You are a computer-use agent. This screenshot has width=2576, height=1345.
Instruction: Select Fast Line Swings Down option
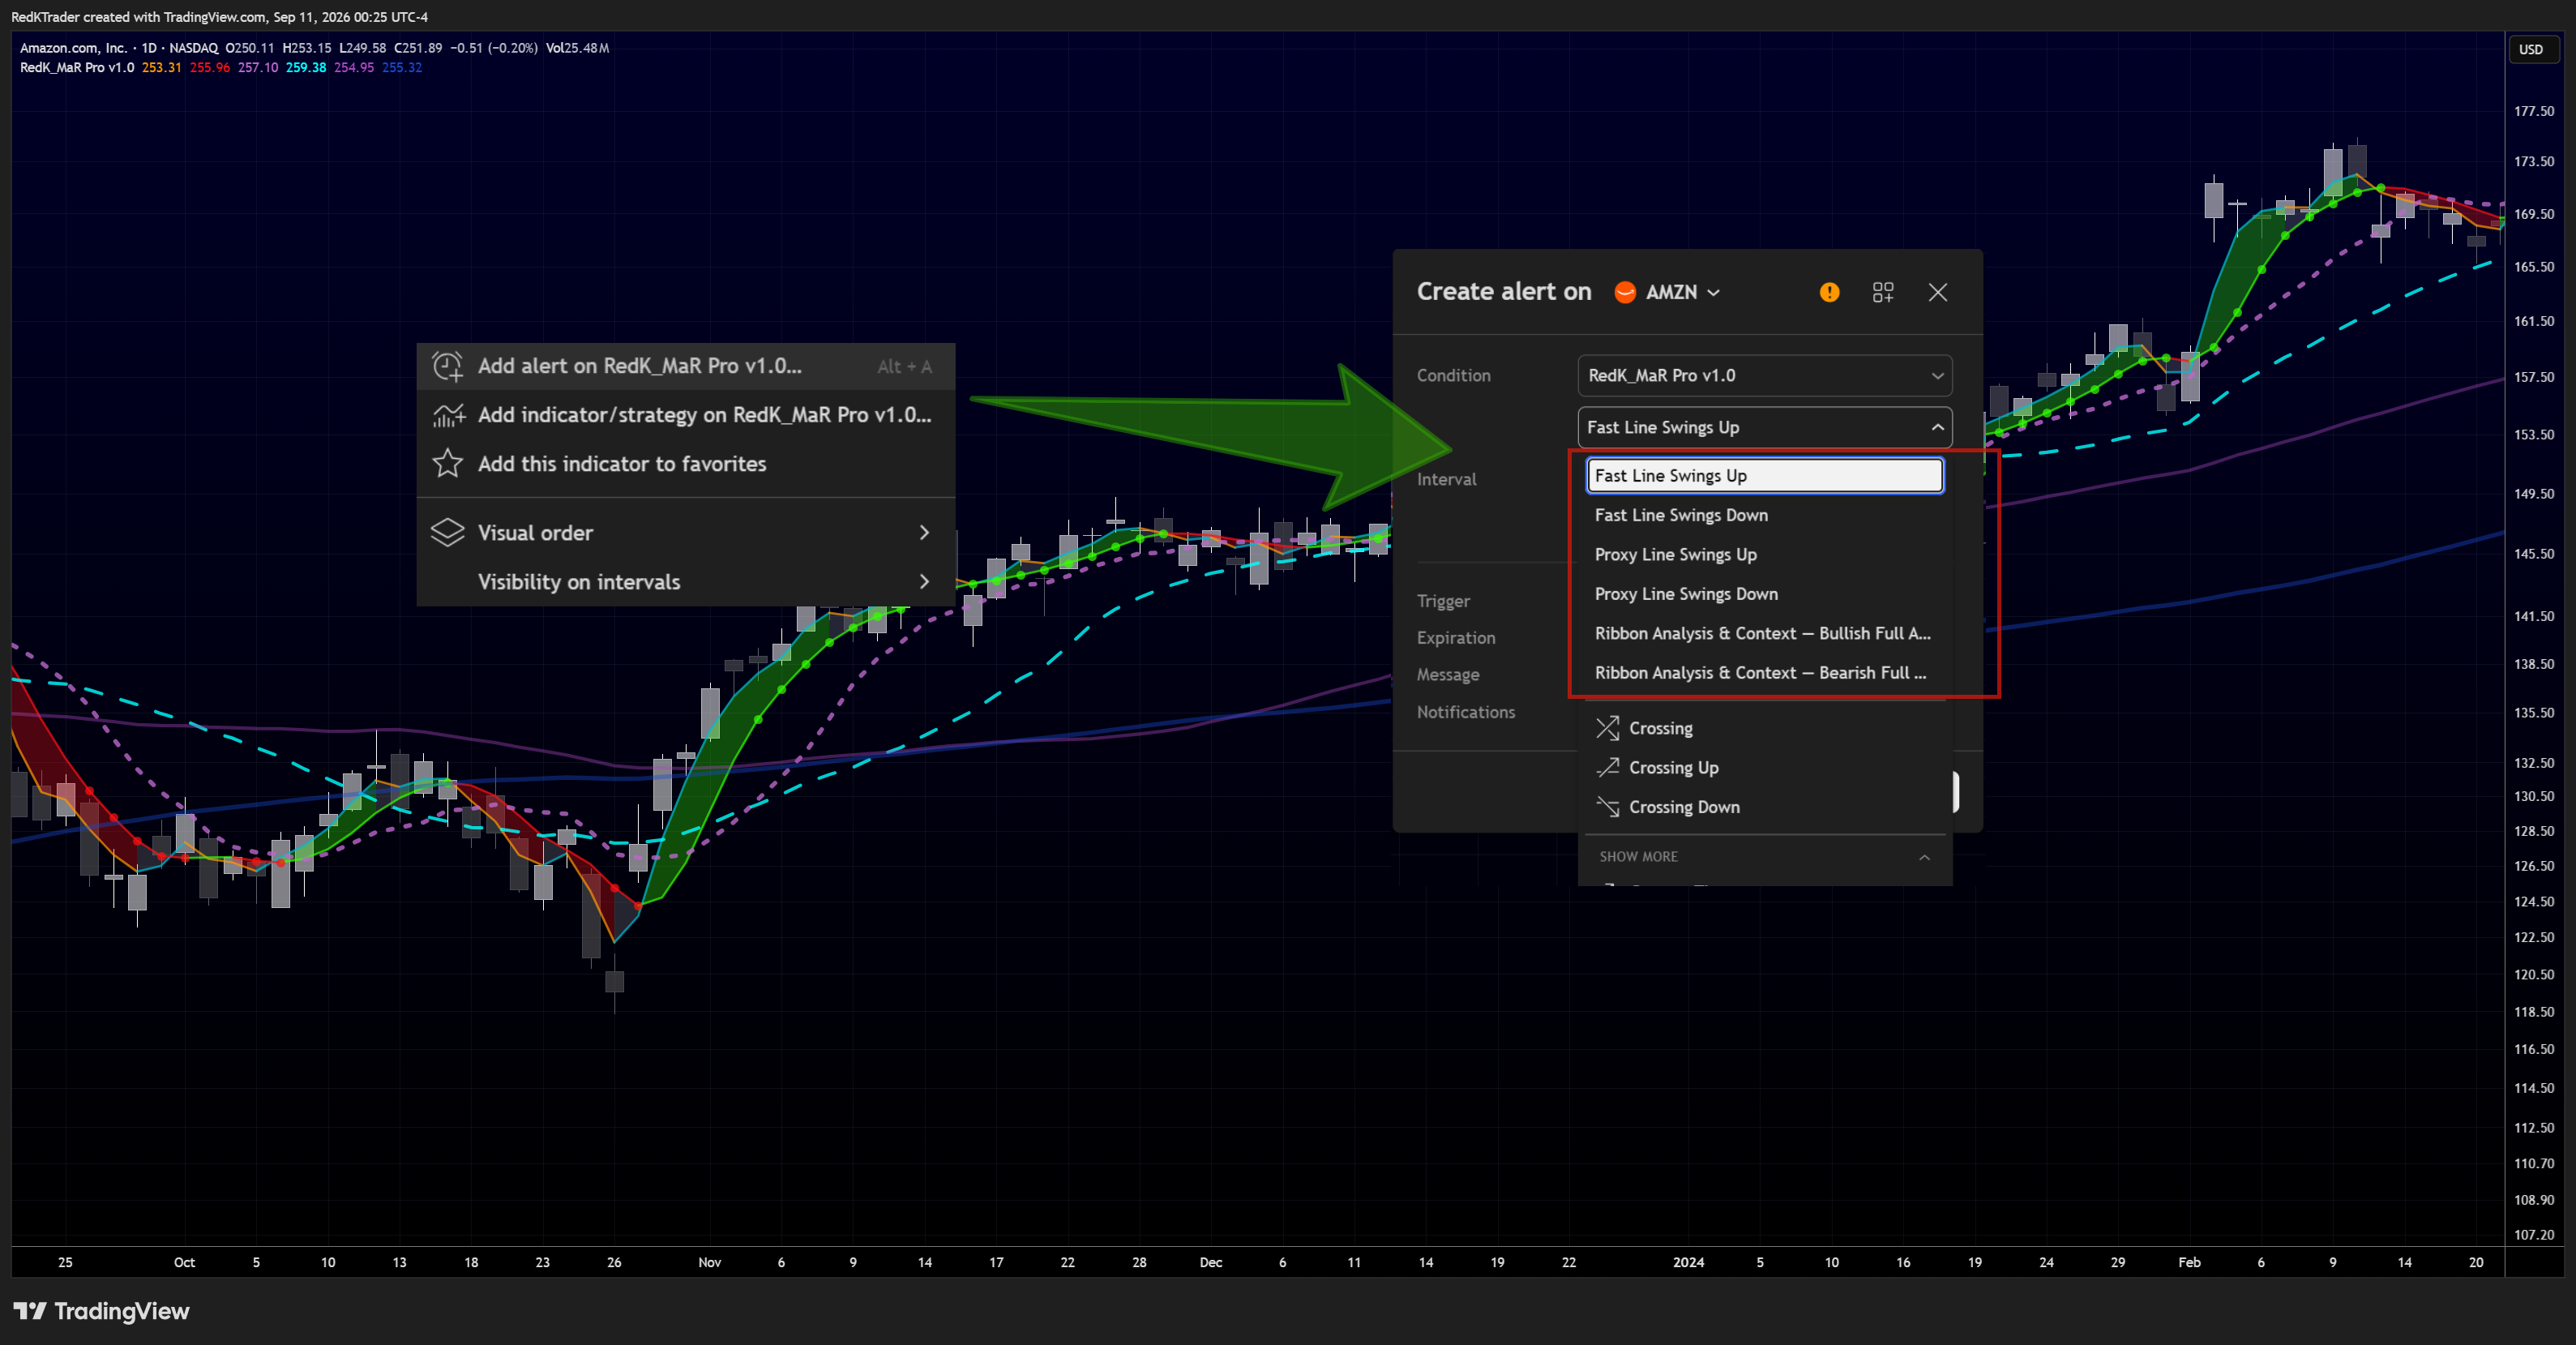1764,515
